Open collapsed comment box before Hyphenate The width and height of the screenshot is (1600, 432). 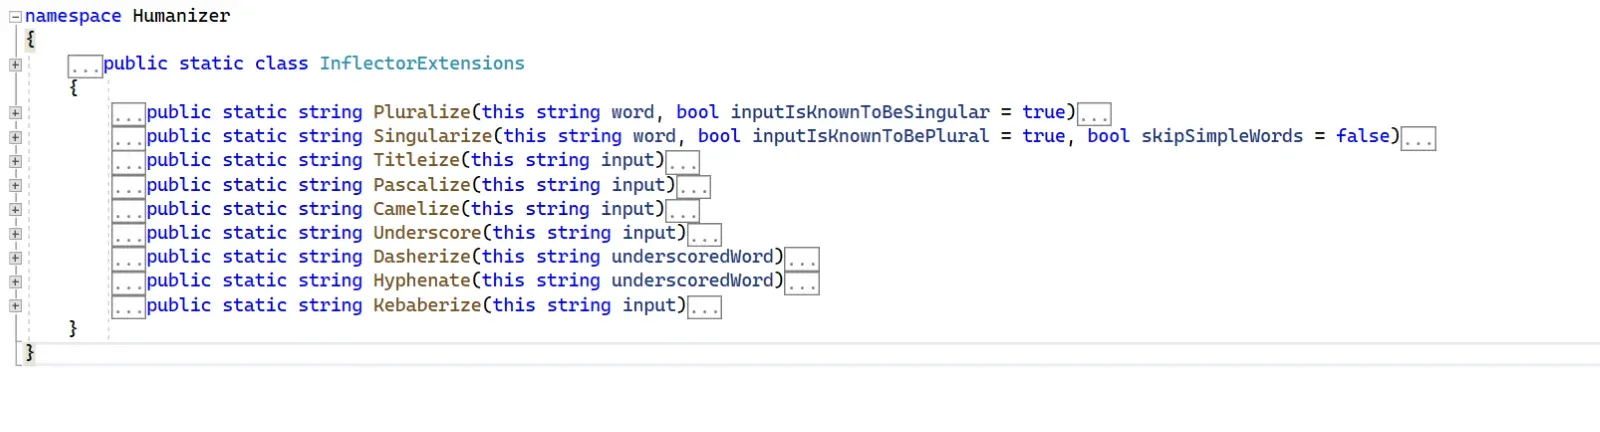(x=129, y=283)
